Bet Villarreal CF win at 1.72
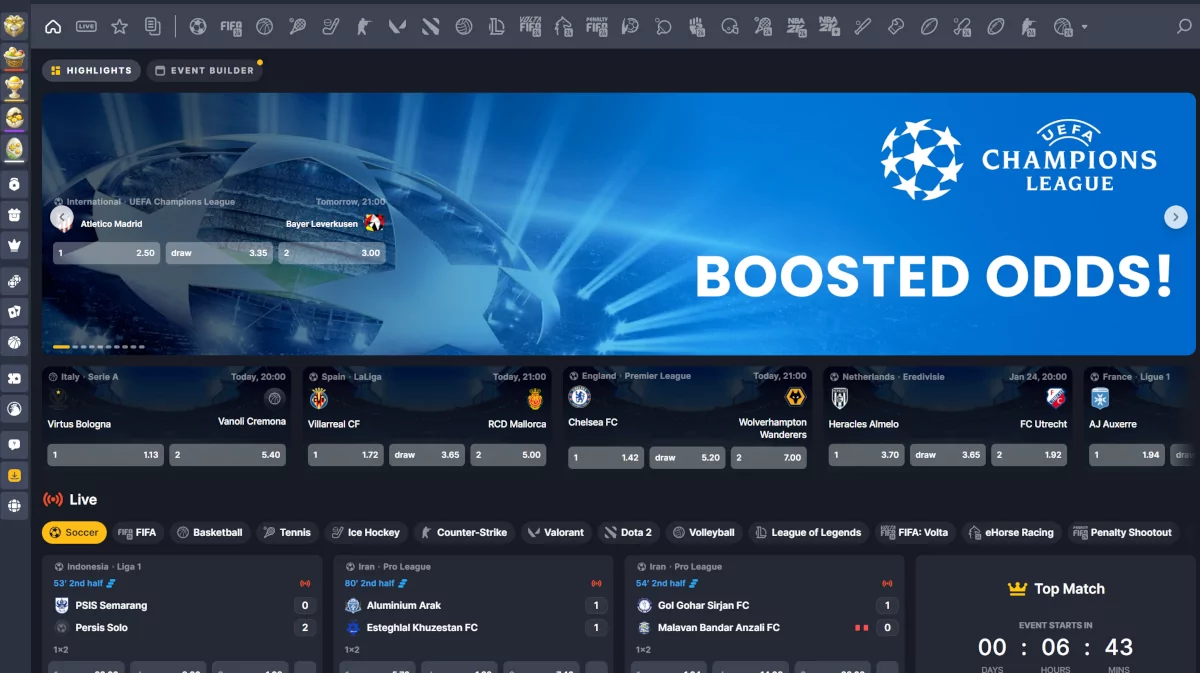1200x673 pixels. [346, 455]
